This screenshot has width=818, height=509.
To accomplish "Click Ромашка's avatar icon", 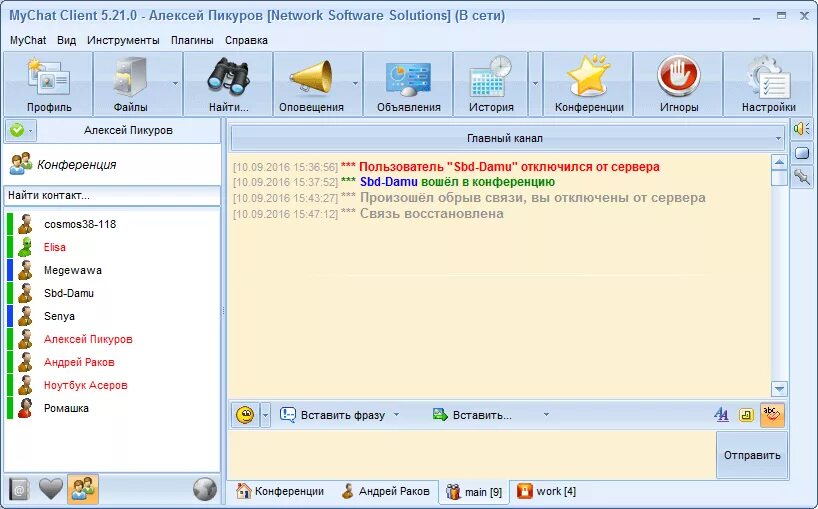I will tap(25, 408).
